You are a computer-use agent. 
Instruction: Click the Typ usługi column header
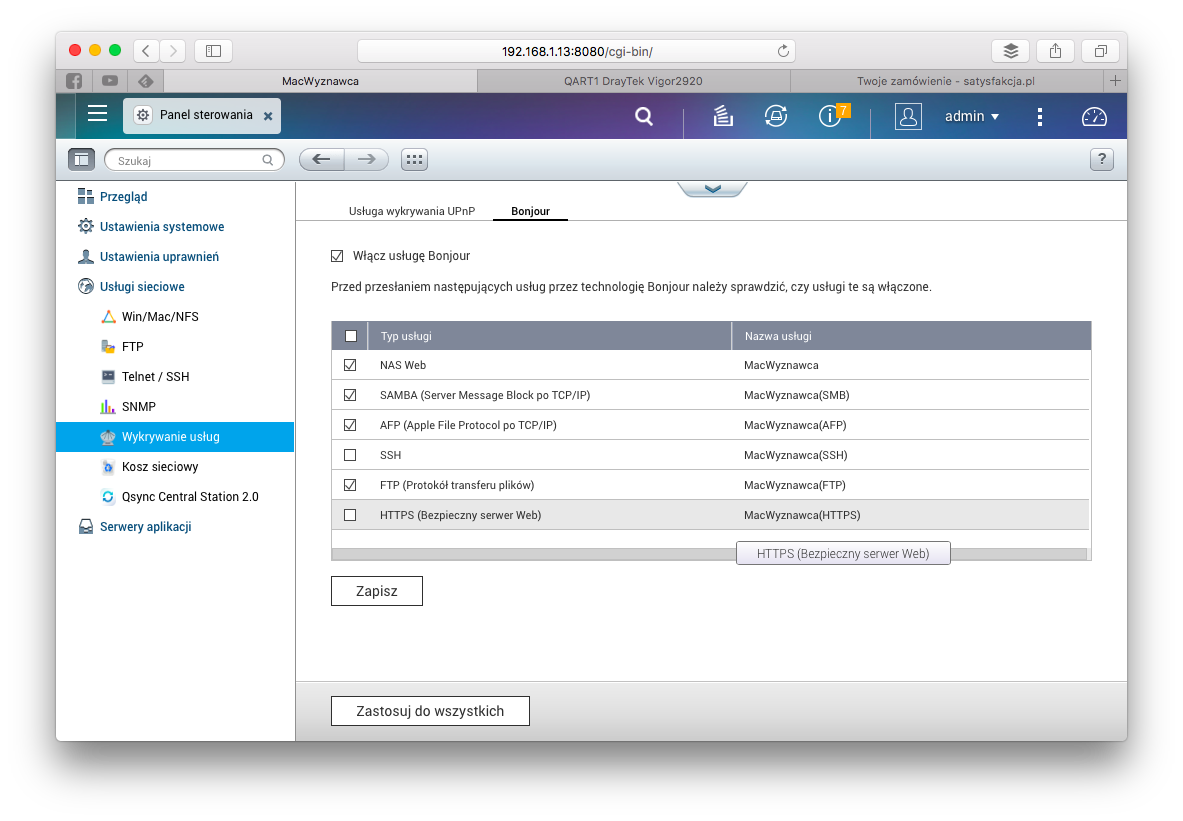pyautogui.click(x=549, y=336)
